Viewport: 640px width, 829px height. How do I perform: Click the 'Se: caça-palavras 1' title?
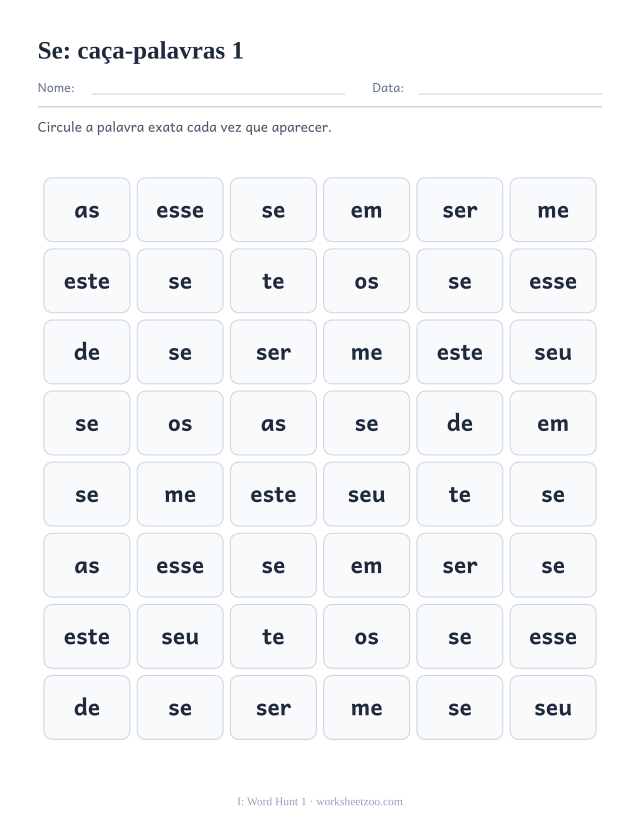coord(141,51)
